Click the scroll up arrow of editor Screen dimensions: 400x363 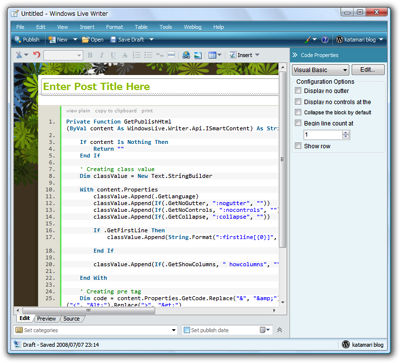[283, 67]
